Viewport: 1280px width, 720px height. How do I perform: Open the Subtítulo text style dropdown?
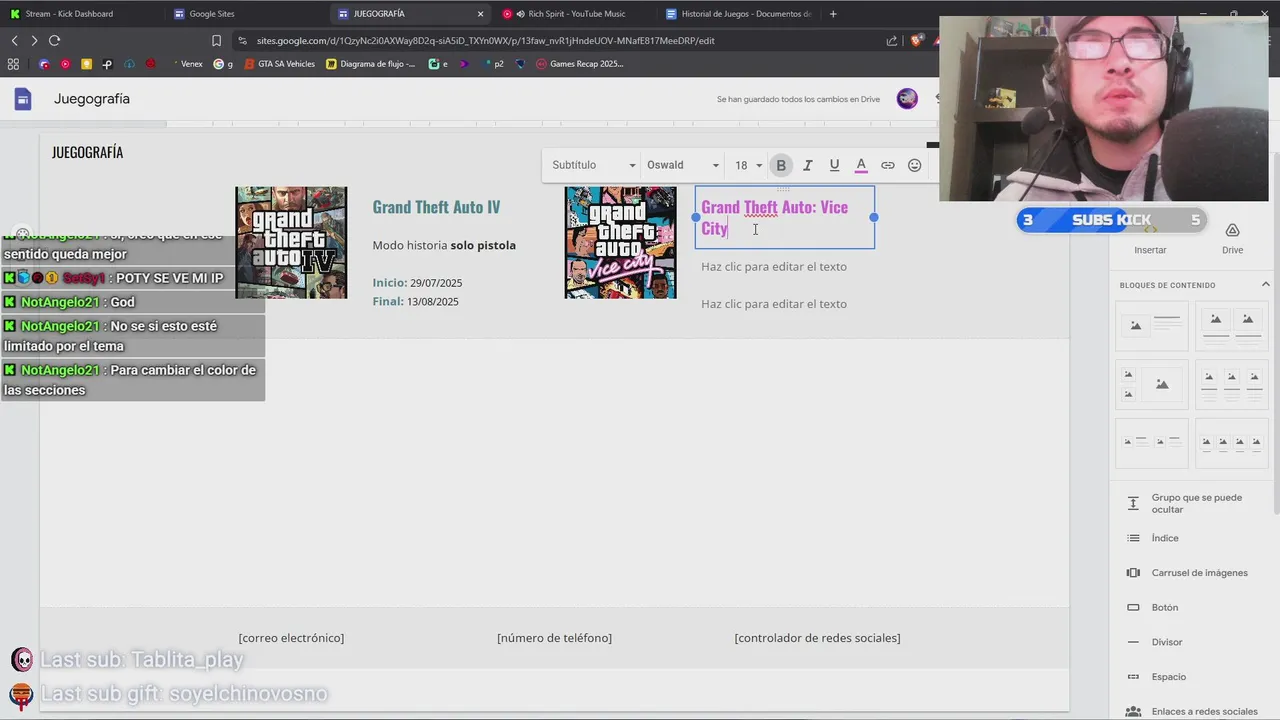(594, 165)
